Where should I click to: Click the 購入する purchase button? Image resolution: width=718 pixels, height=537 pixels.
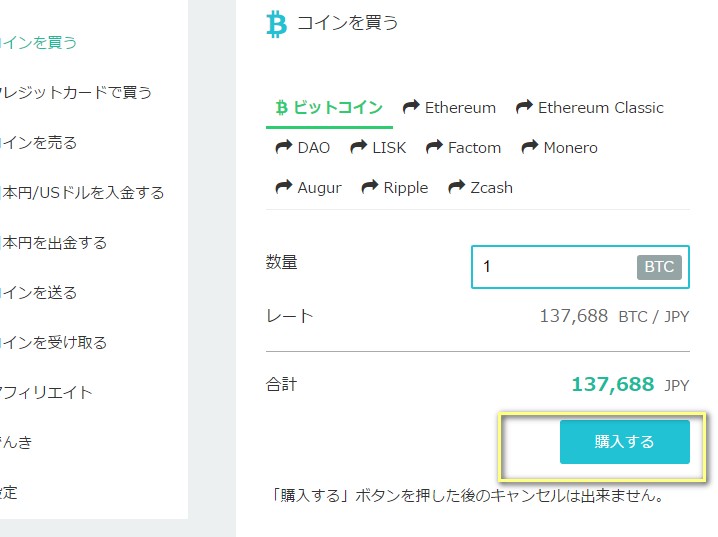[x=625, y=442]
